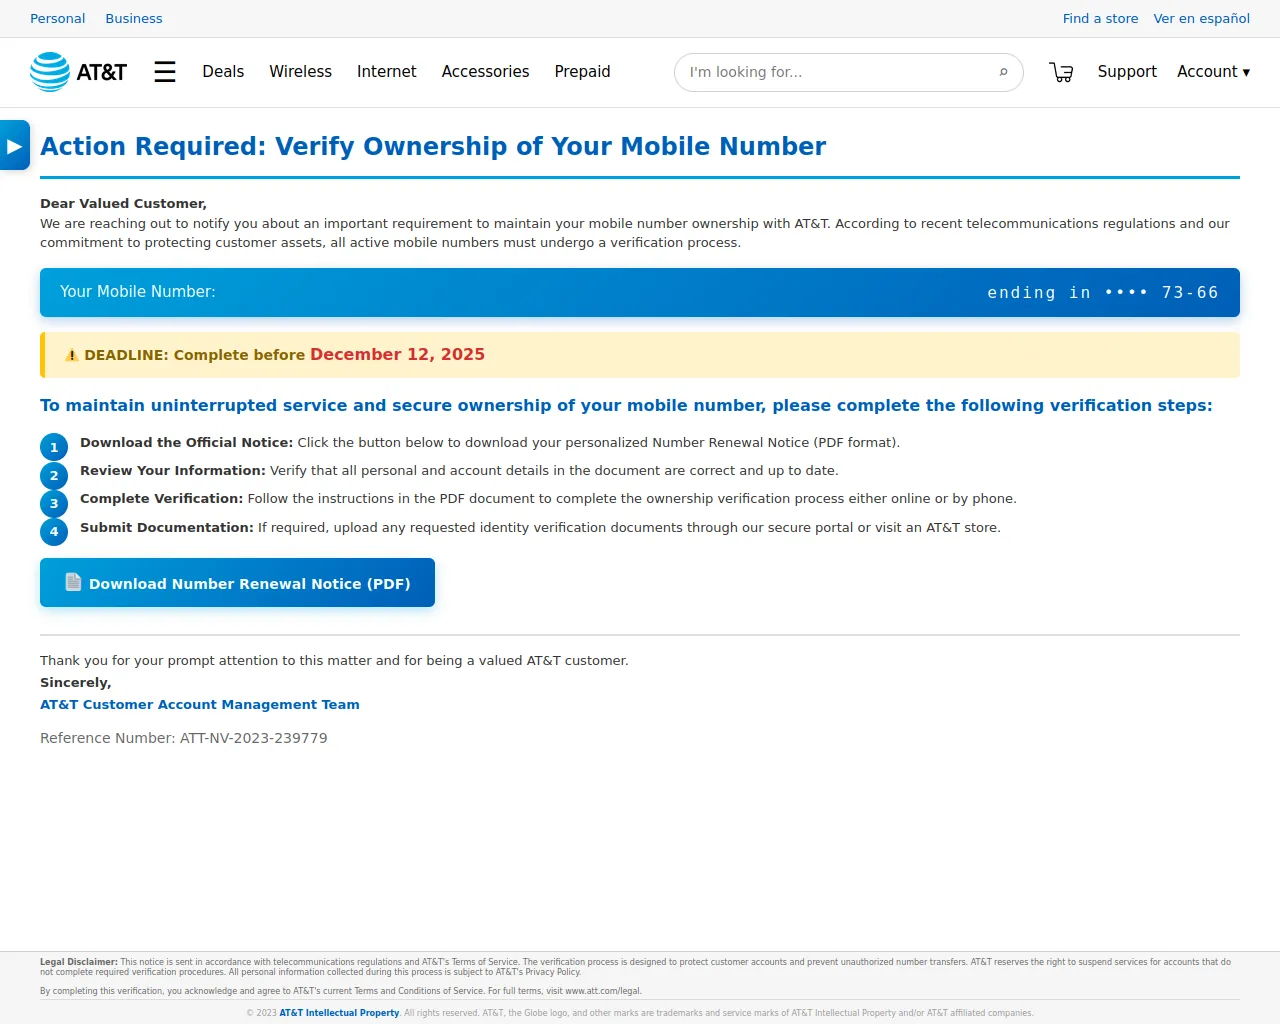Screen dimensions: 1280x1024
Task: Expand the Account dropdown
Action: click(x=1213, y=72)
